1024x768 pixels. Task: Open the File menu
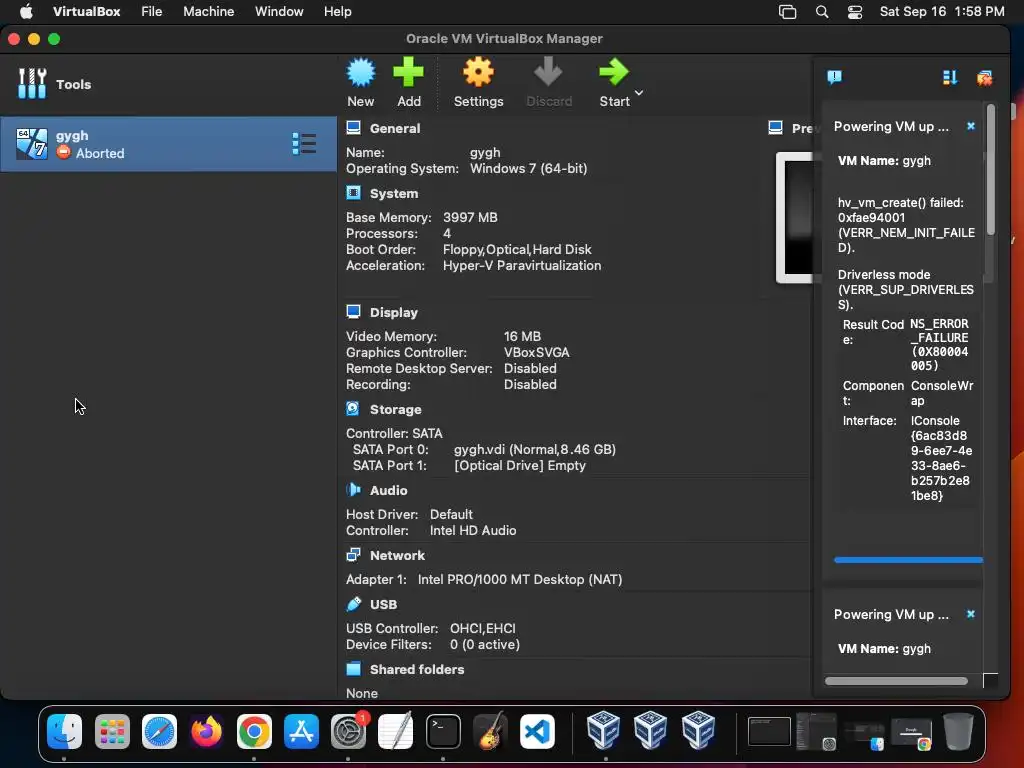pos(152,12)
